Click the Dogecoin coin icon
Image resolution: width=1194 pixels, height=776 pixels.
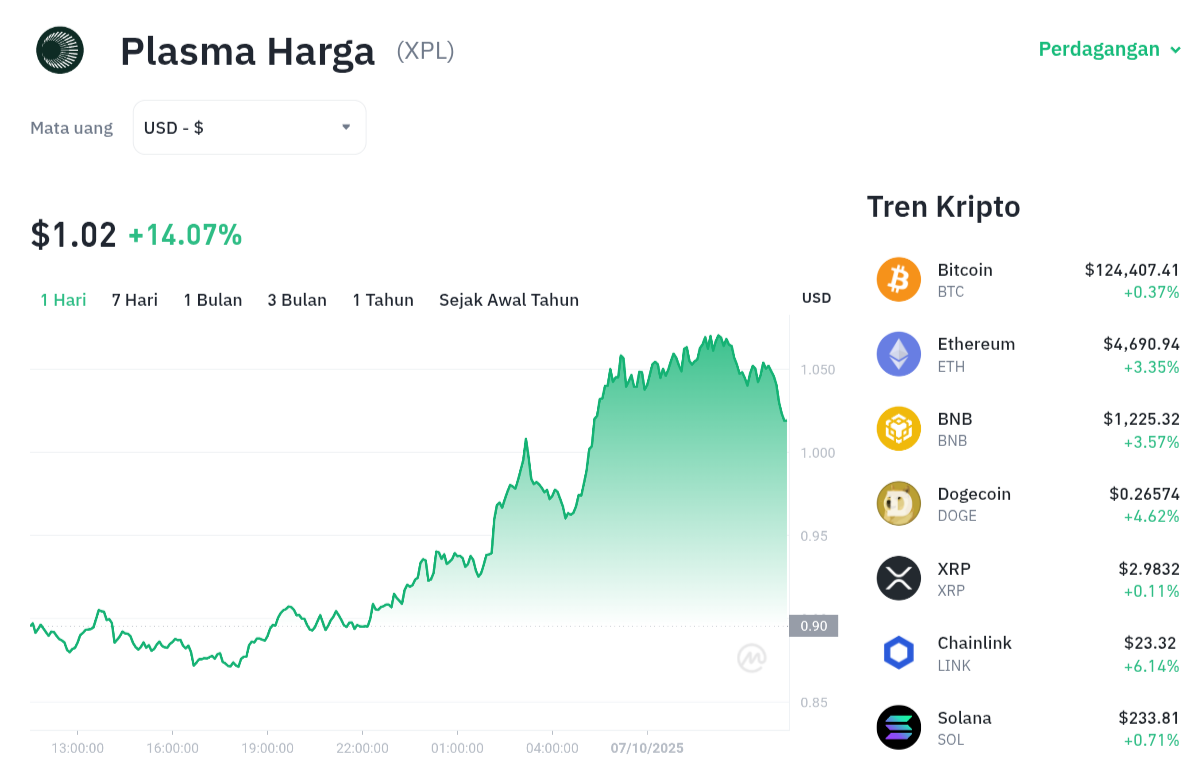[898, 504]
